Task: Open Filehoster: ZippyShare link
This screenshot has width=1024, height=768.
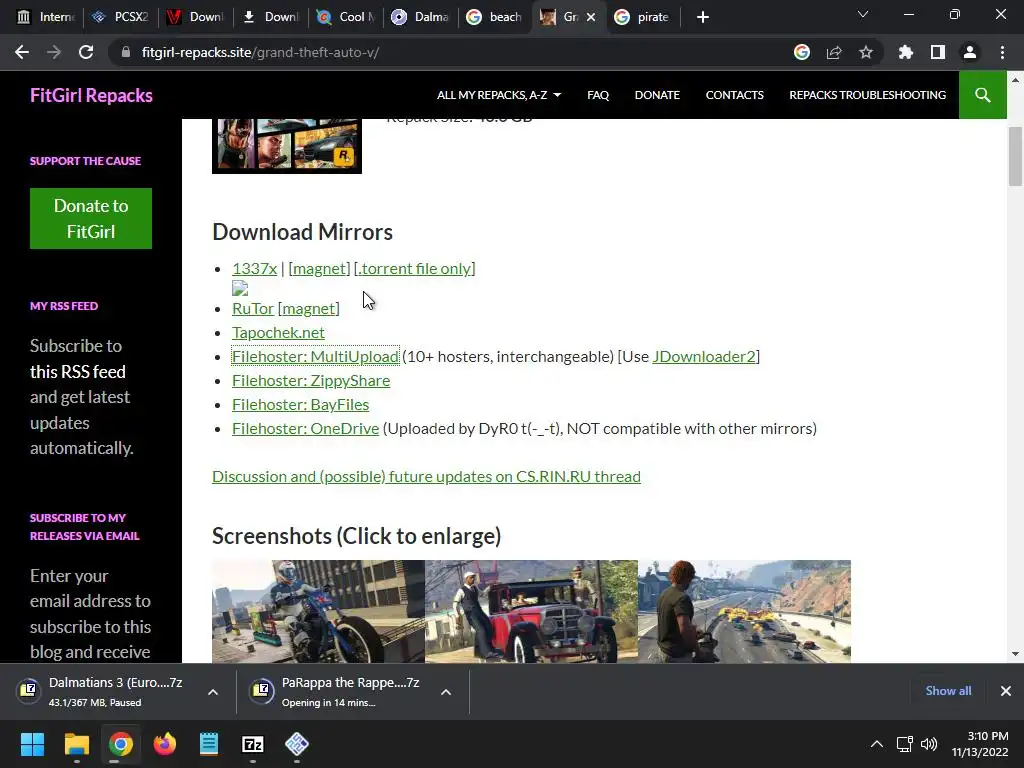Action: 311,381
